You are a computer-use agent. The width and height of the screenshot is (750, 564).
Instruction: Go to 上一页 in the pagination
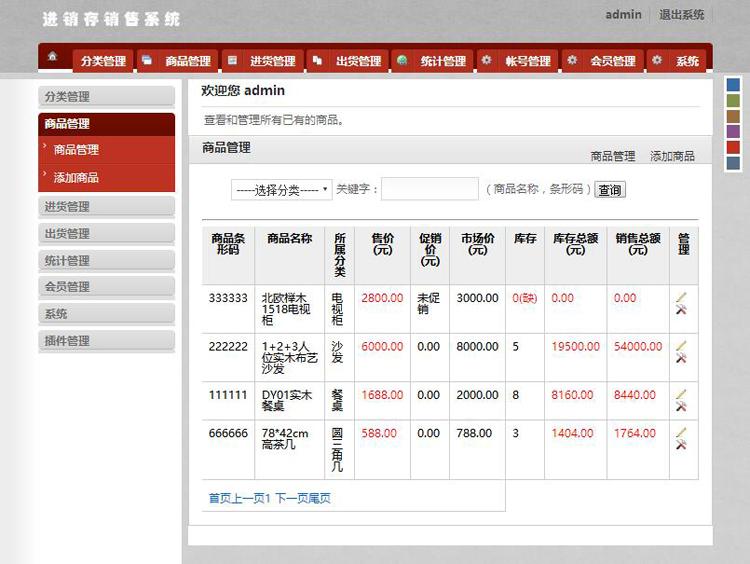click(x=248, y=498)
